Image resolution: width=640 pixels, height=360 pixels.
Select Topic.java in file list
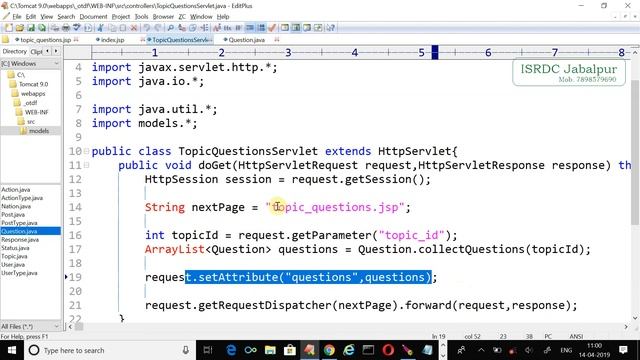click(x=14, y=256)
